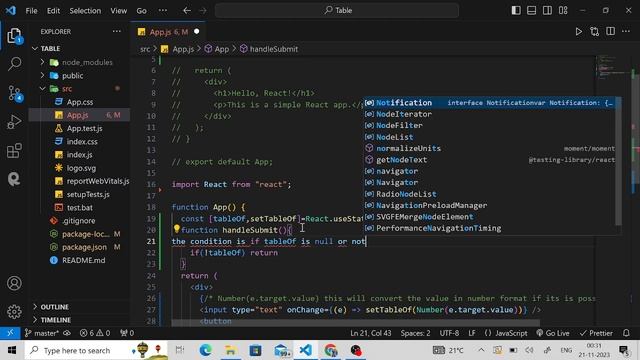Viewport: 640px width, 360px height.
Task: Open App.css in the explorer
Action: pyautogui.click(x=80, y=102)
